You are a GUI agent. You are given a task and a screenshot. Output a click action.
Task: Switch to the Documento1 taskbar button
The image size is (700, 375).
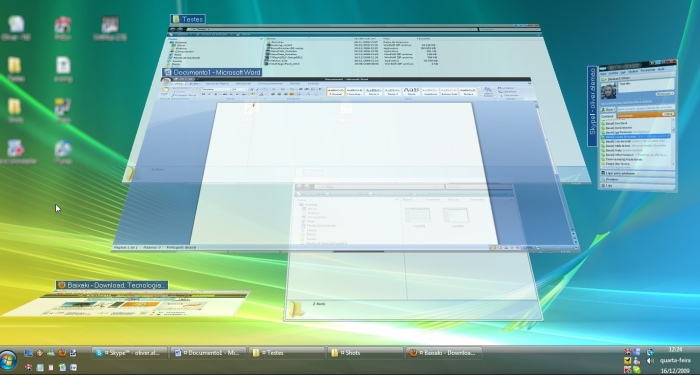(x=208, y=353)
